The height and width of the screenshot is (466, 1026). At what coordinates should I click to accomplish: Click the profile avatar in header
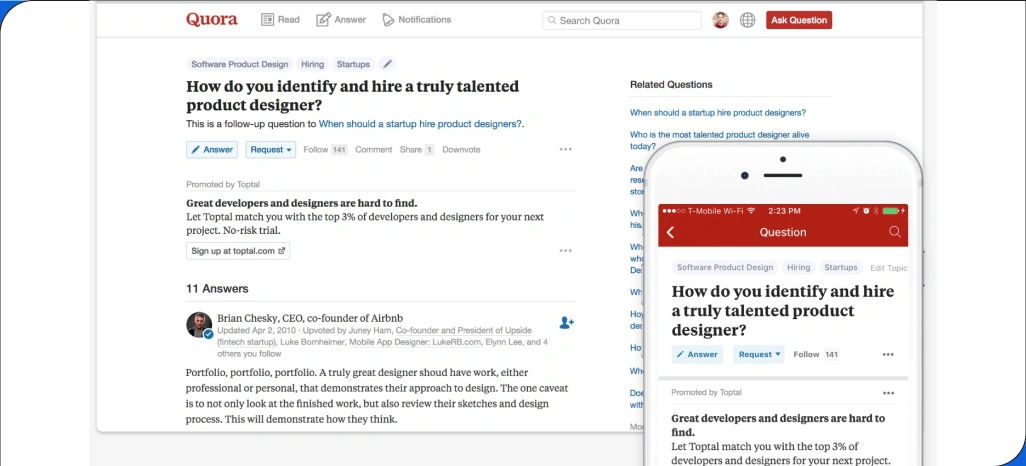[720, 20]
